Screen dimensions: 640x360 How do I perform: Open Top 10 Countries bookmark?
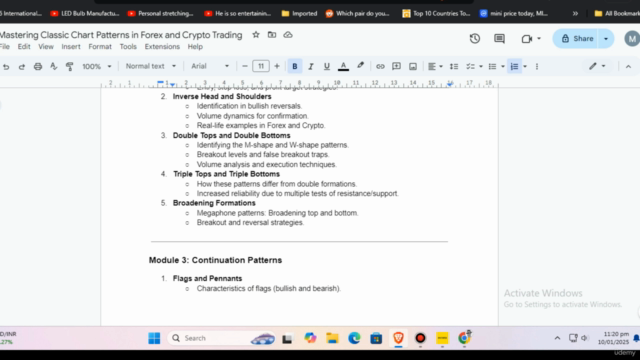[x=436, y=13]
